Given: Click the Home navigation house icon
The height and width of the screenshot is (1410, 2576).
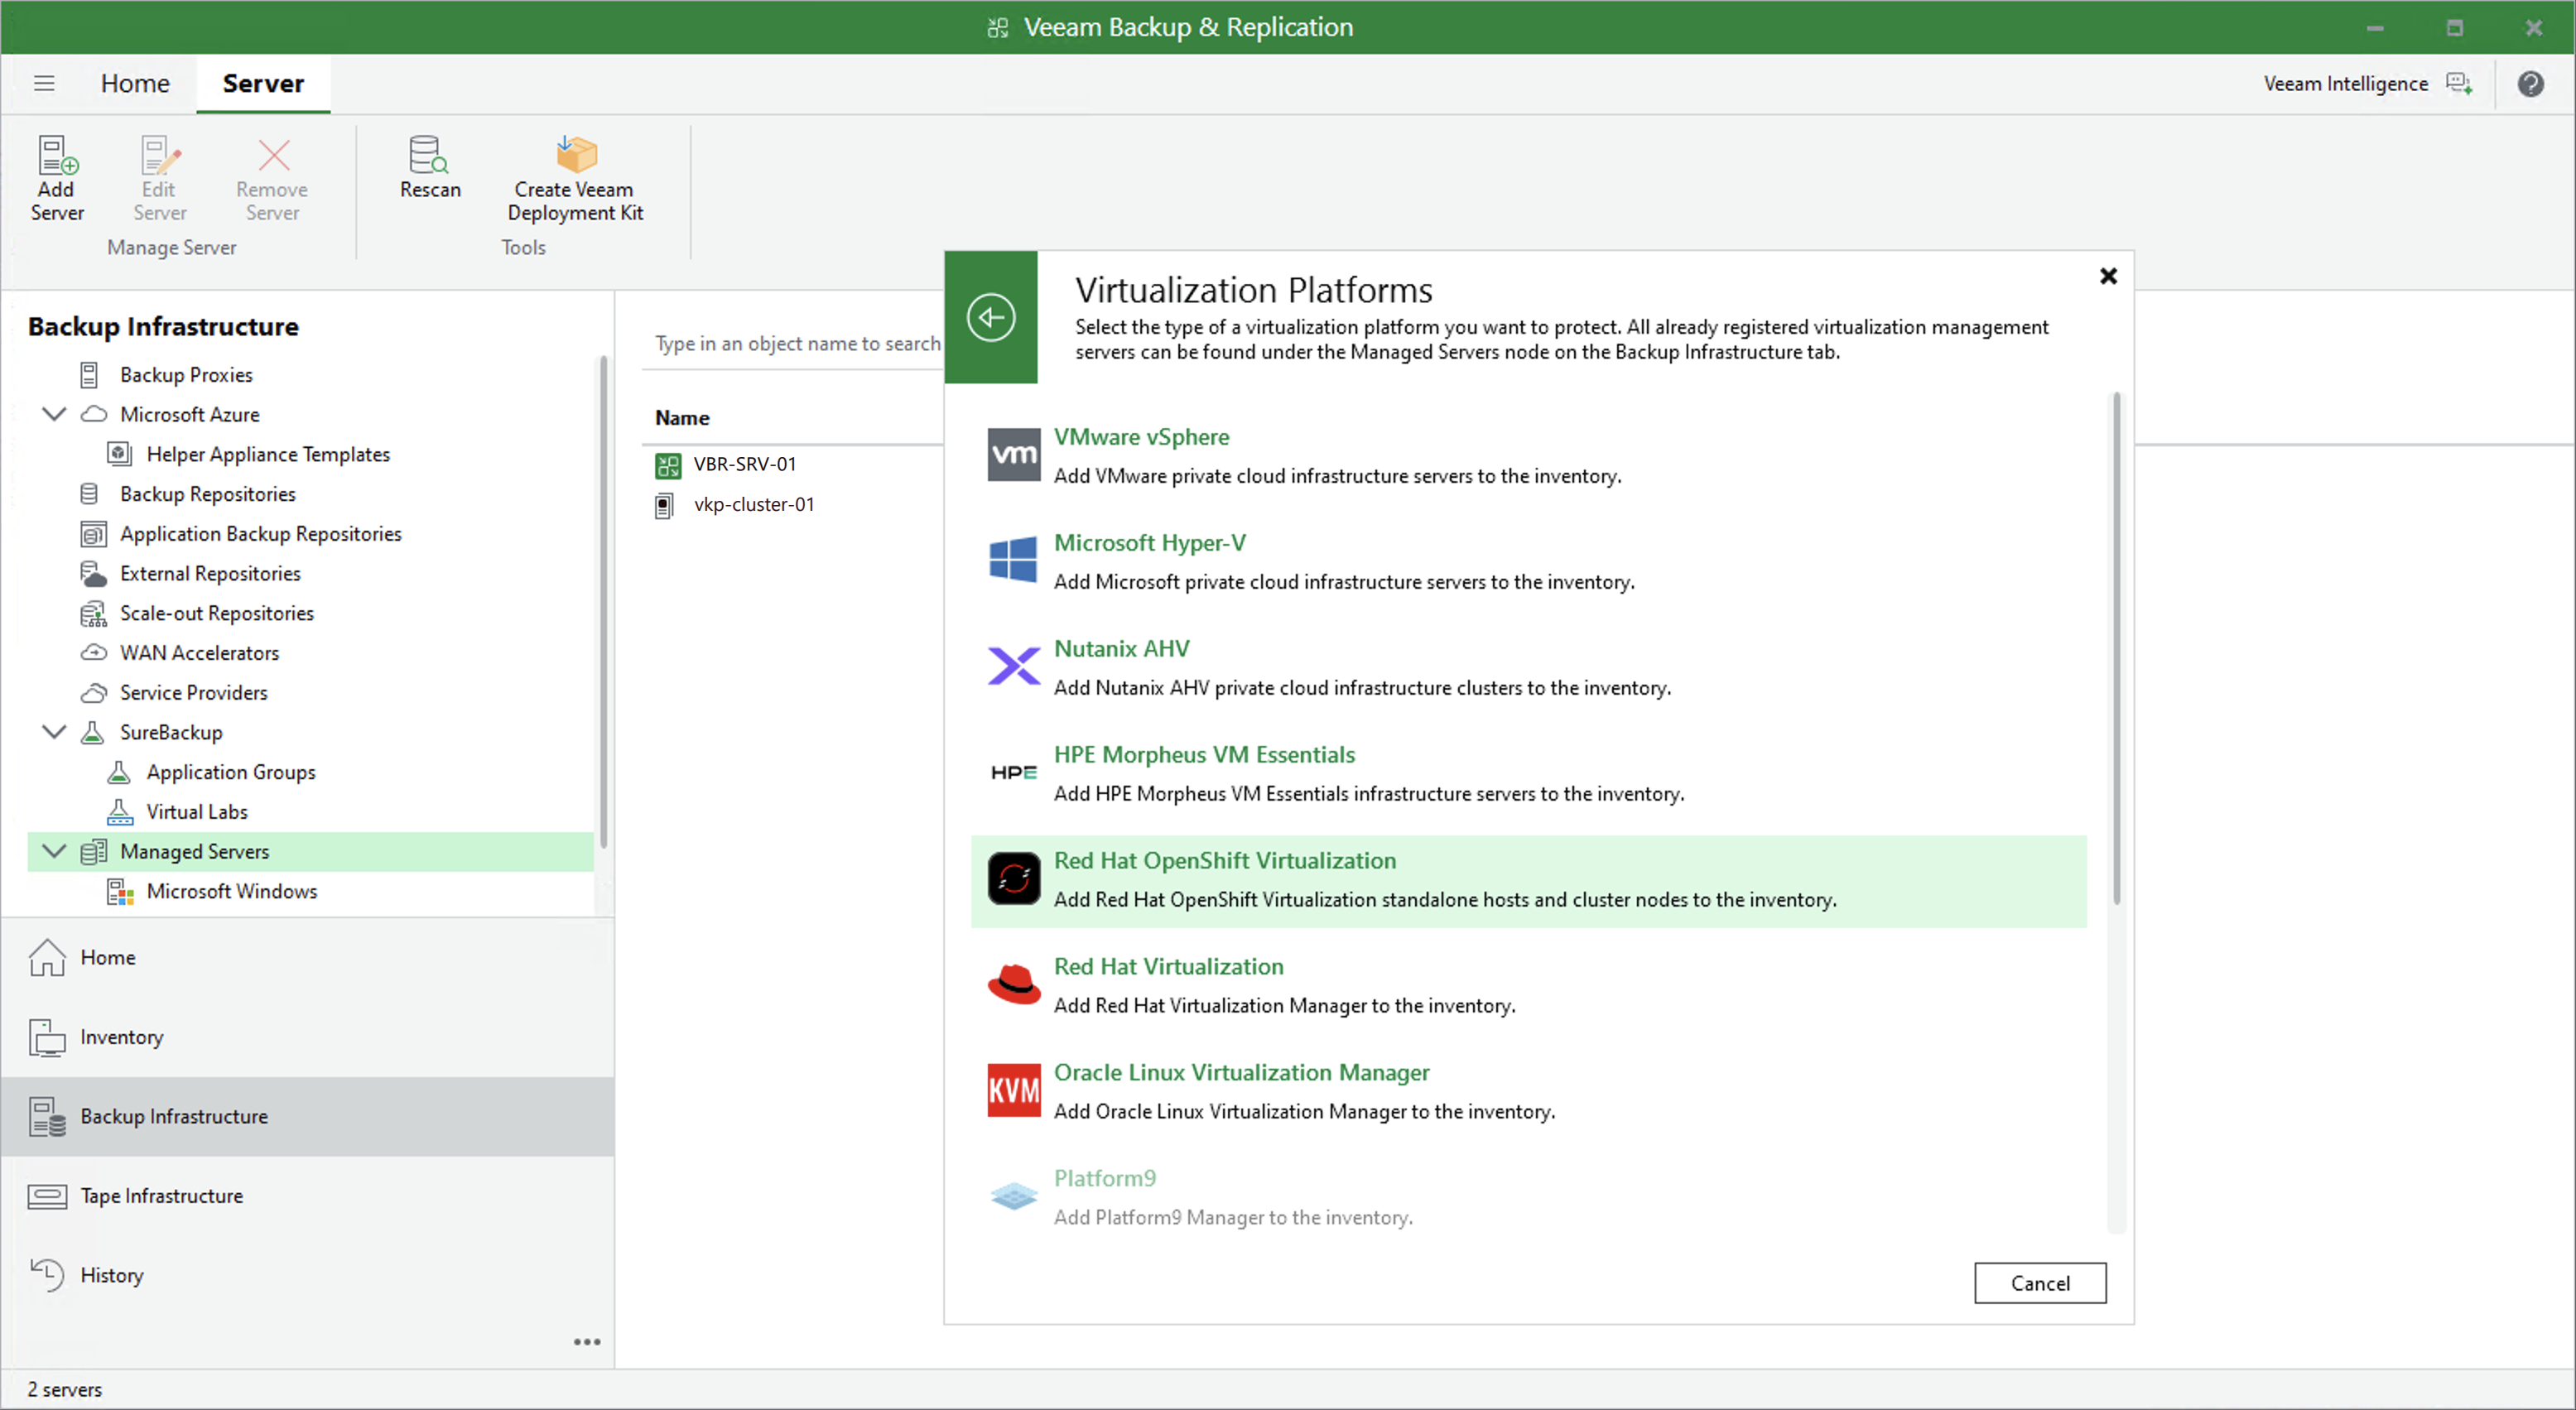Looking at the screenshot, I should pos(47,958).
